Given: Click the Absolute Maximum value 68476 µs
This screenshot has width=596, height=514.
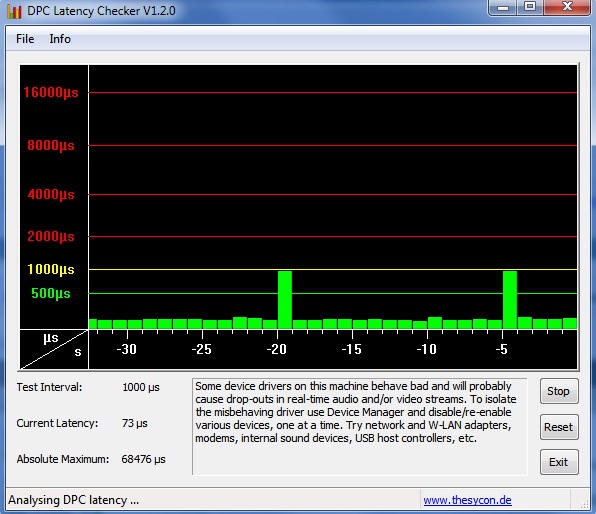Looking at the screenshot, I should tap(143, 459).
